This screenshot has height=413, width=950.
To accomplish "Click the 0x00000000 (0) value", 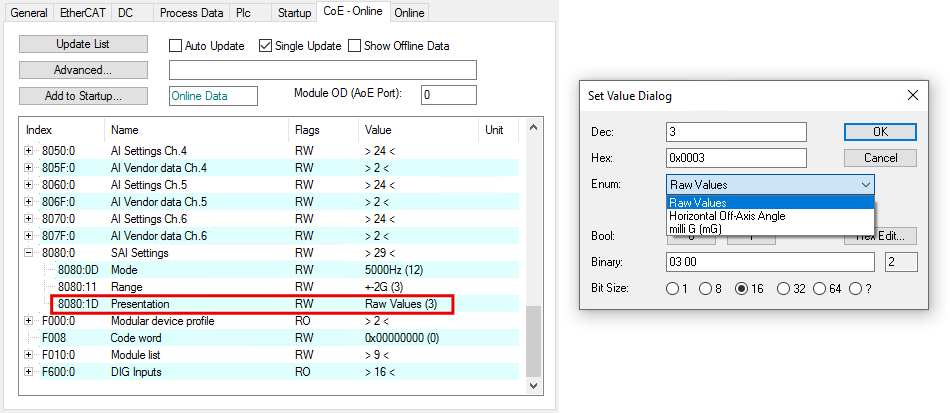I will [402, 337].
